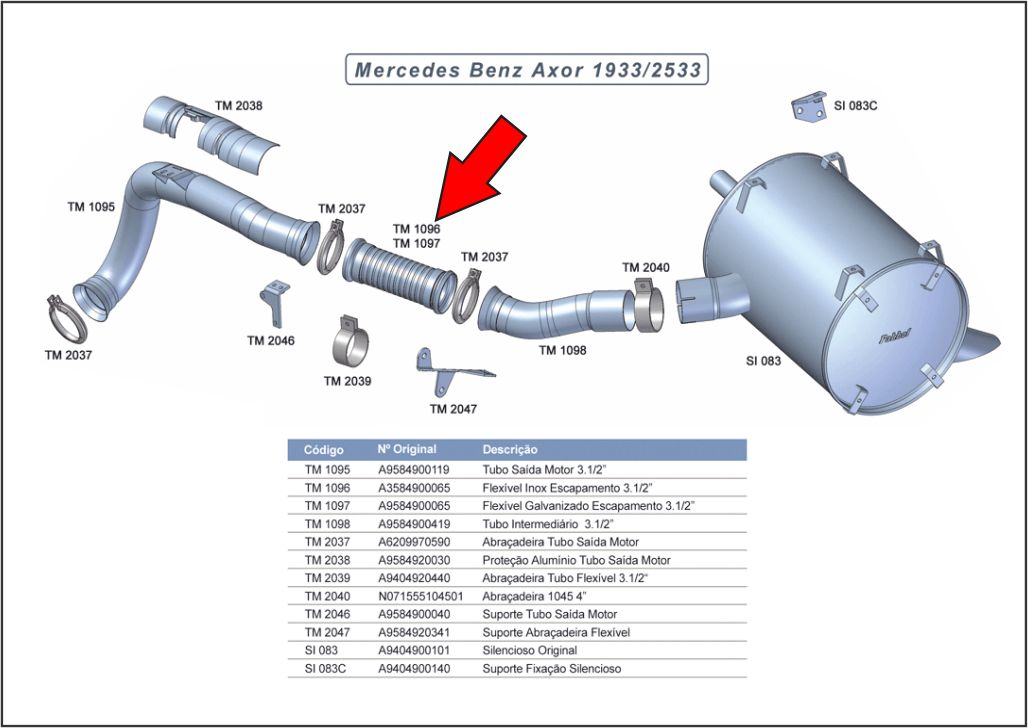Viewport: 1028px width, 728px height.
Task: Select the TM 2040 clamp drawing
Action: coord(649,306)
